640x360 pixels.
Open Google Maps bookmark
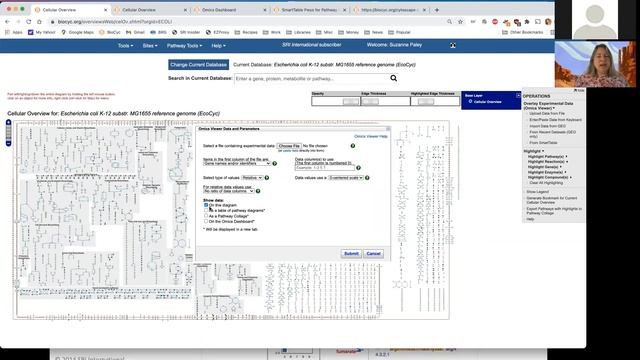77,32
